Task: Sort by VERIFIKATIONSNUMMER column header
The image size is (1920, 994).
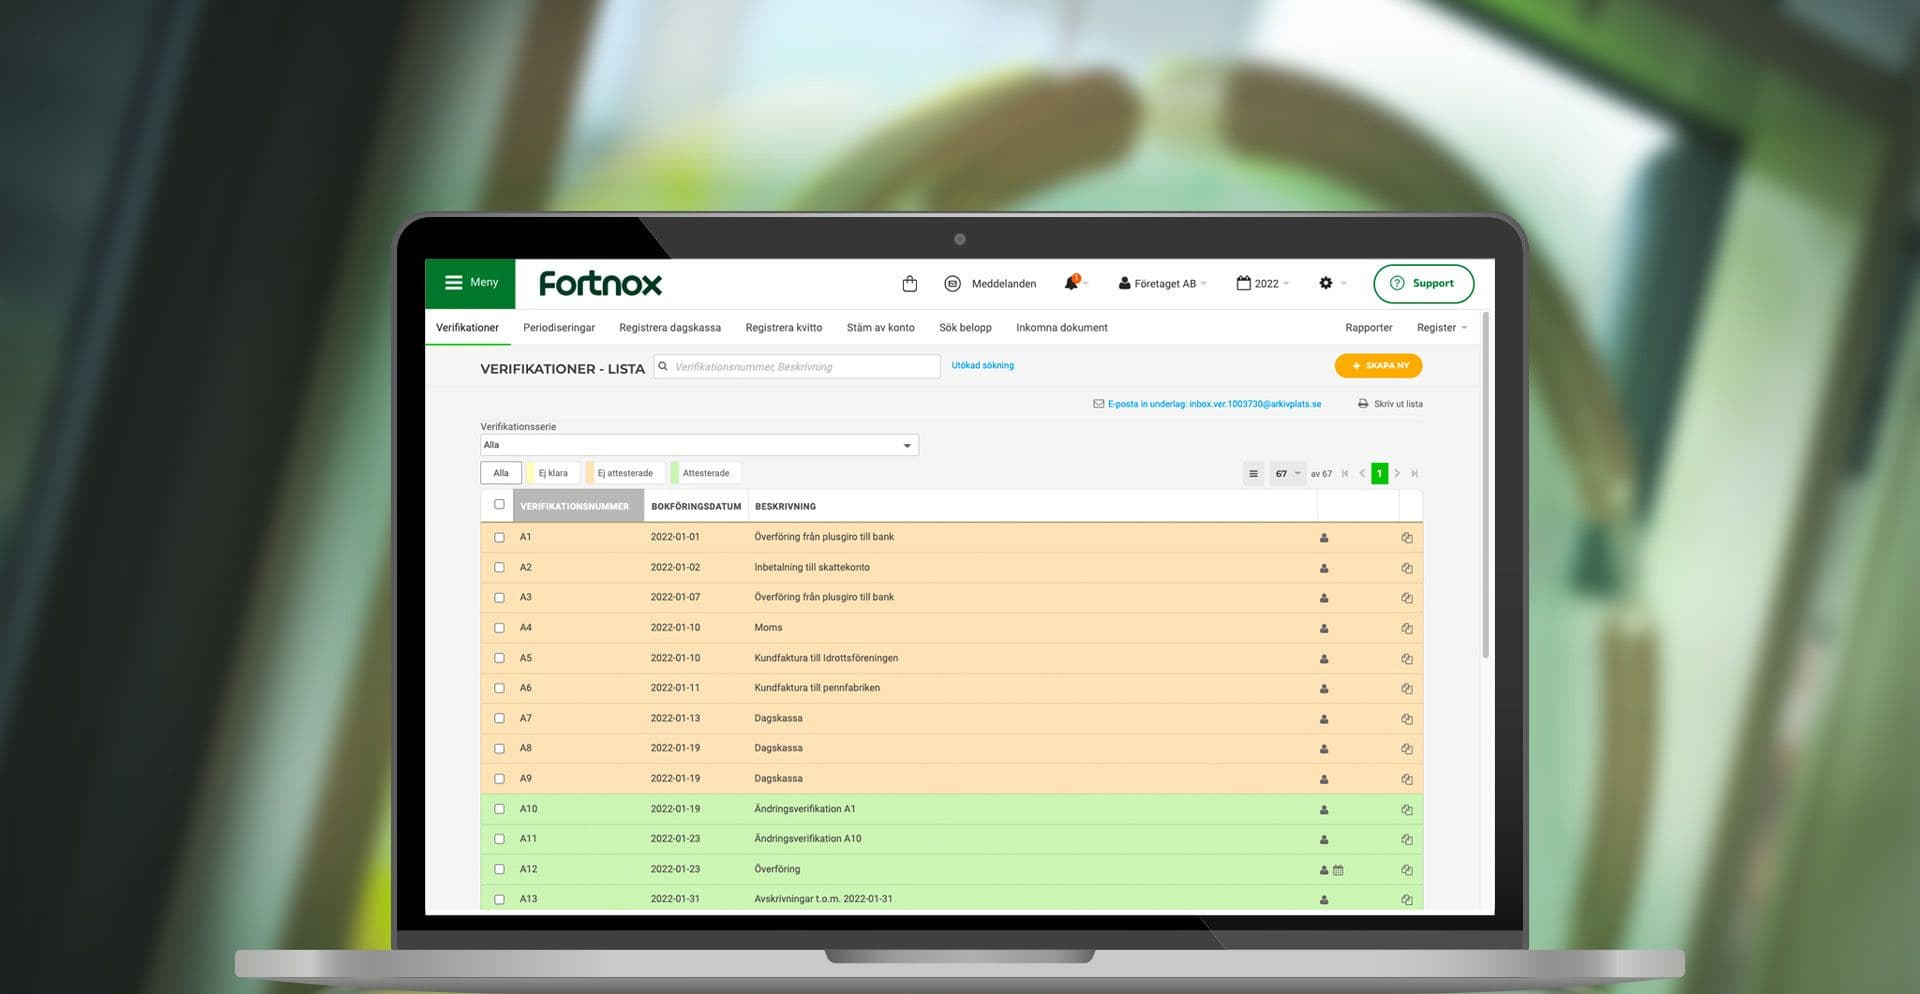Action: click(578, 506)
